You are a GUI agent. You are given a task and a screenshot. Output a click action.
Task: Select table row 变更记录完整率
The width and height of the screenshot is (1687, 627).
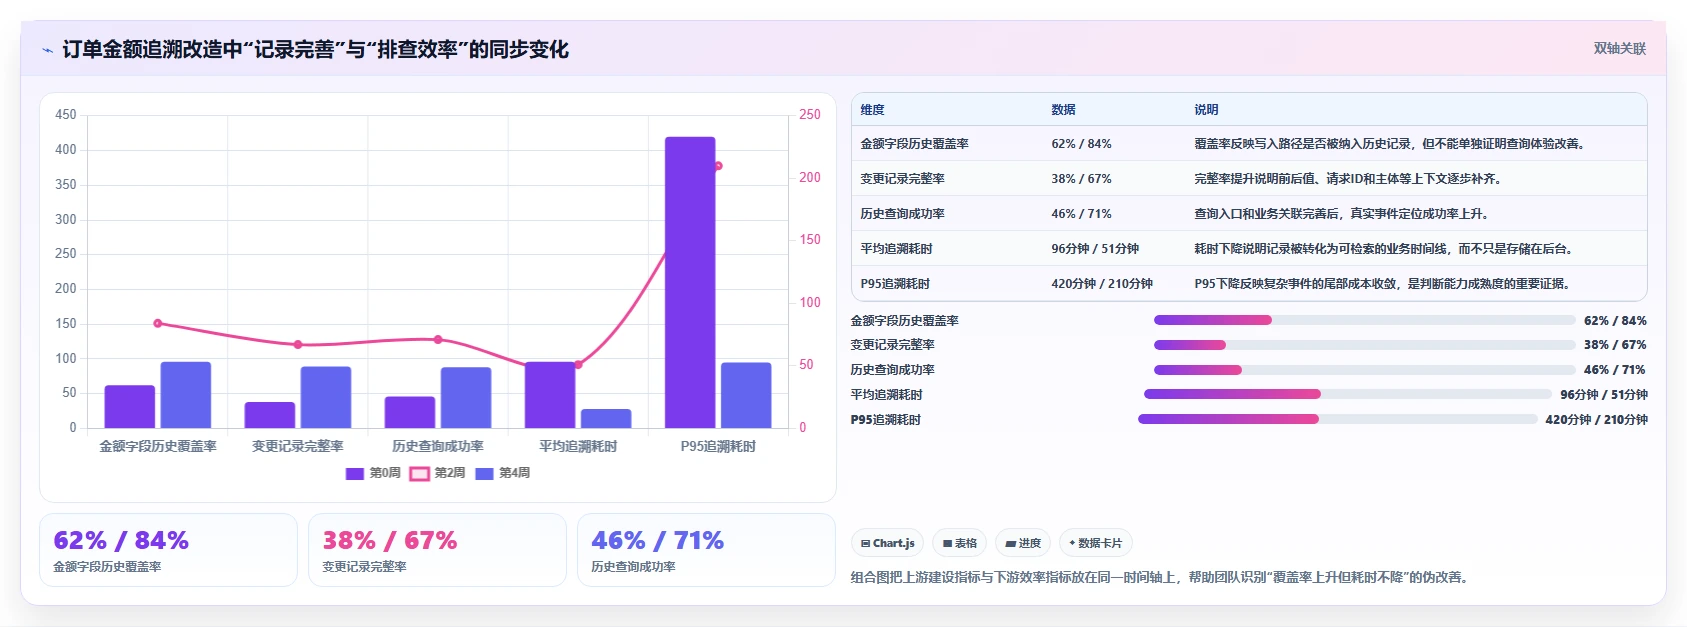[x=1249, y=179]
